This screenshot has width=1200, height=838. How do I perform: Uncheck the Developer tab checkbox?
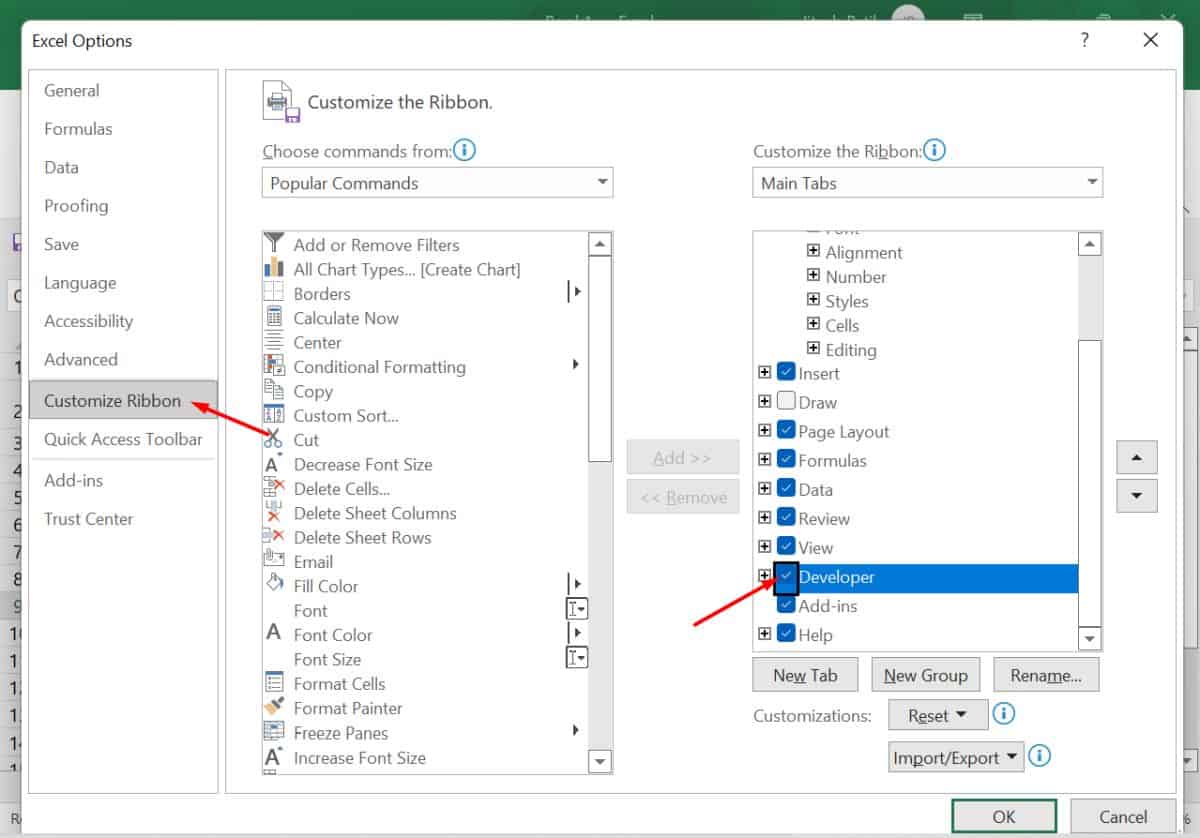(785, 577)
